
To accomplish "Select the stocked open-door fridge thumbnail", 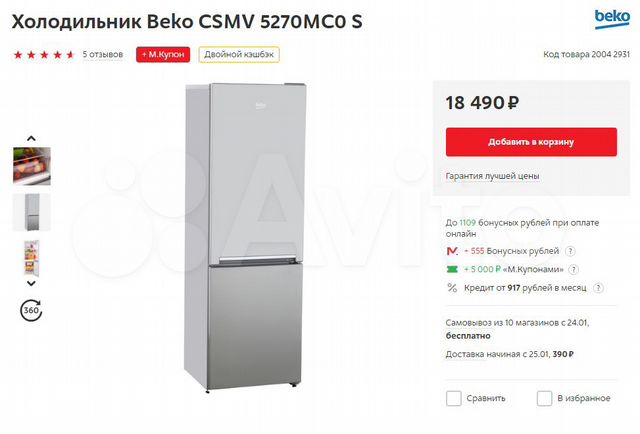I will [31, 258].
